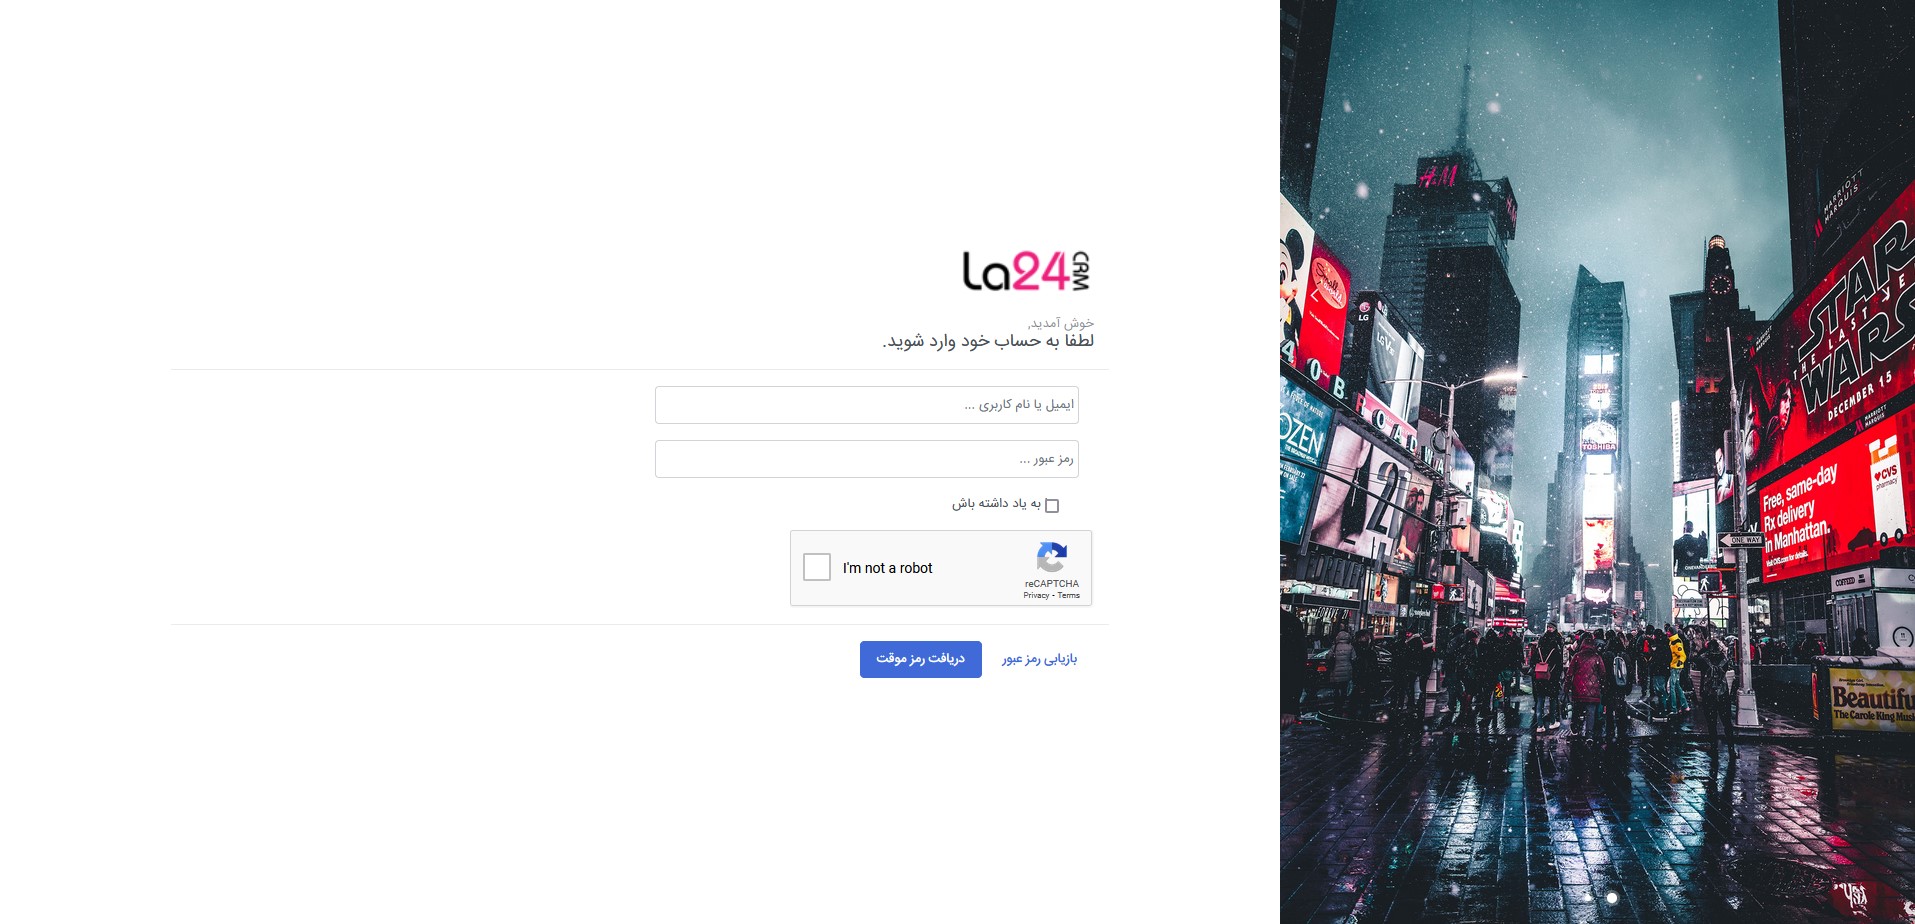Screen dimensions: 1915x924
Task: Open the reCAPTCHA Terms link
Action: [1069, 595]
